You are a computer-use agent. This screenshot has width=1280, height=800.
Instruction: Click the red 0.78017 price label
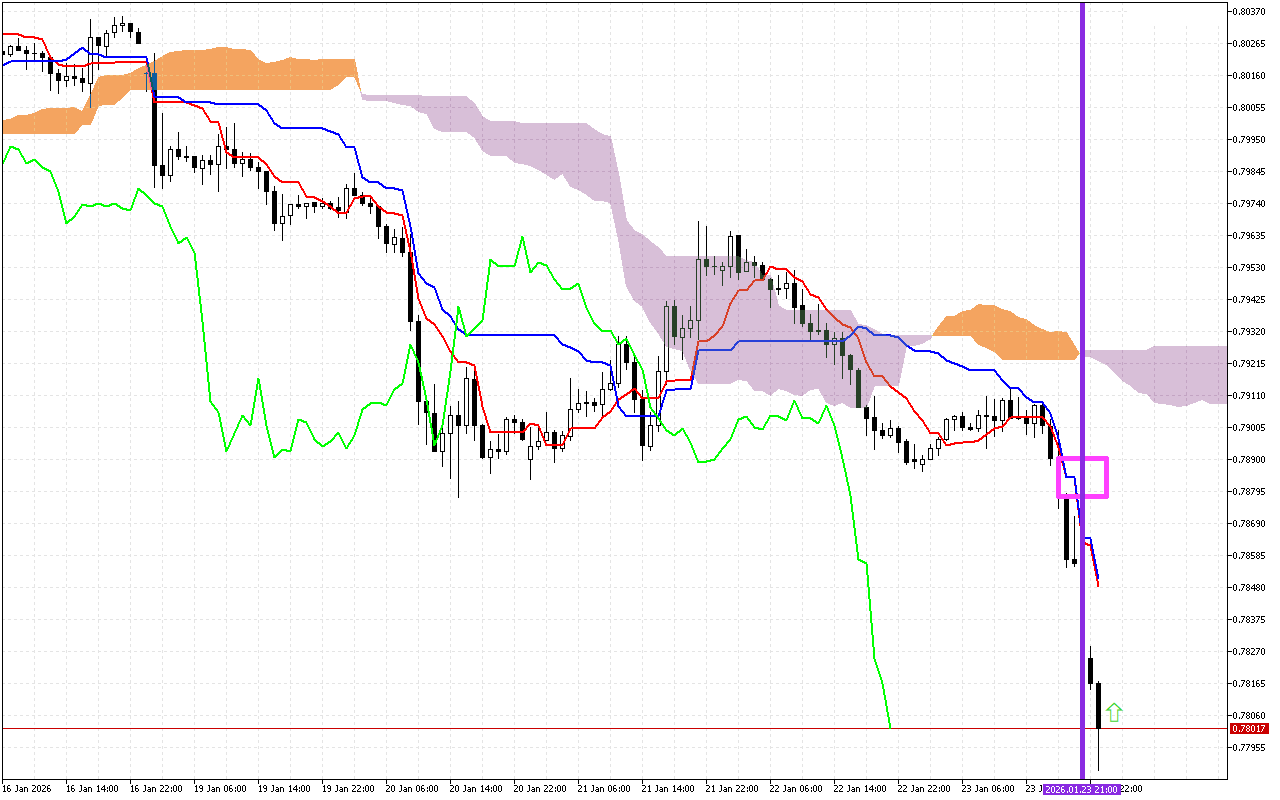1247,729
